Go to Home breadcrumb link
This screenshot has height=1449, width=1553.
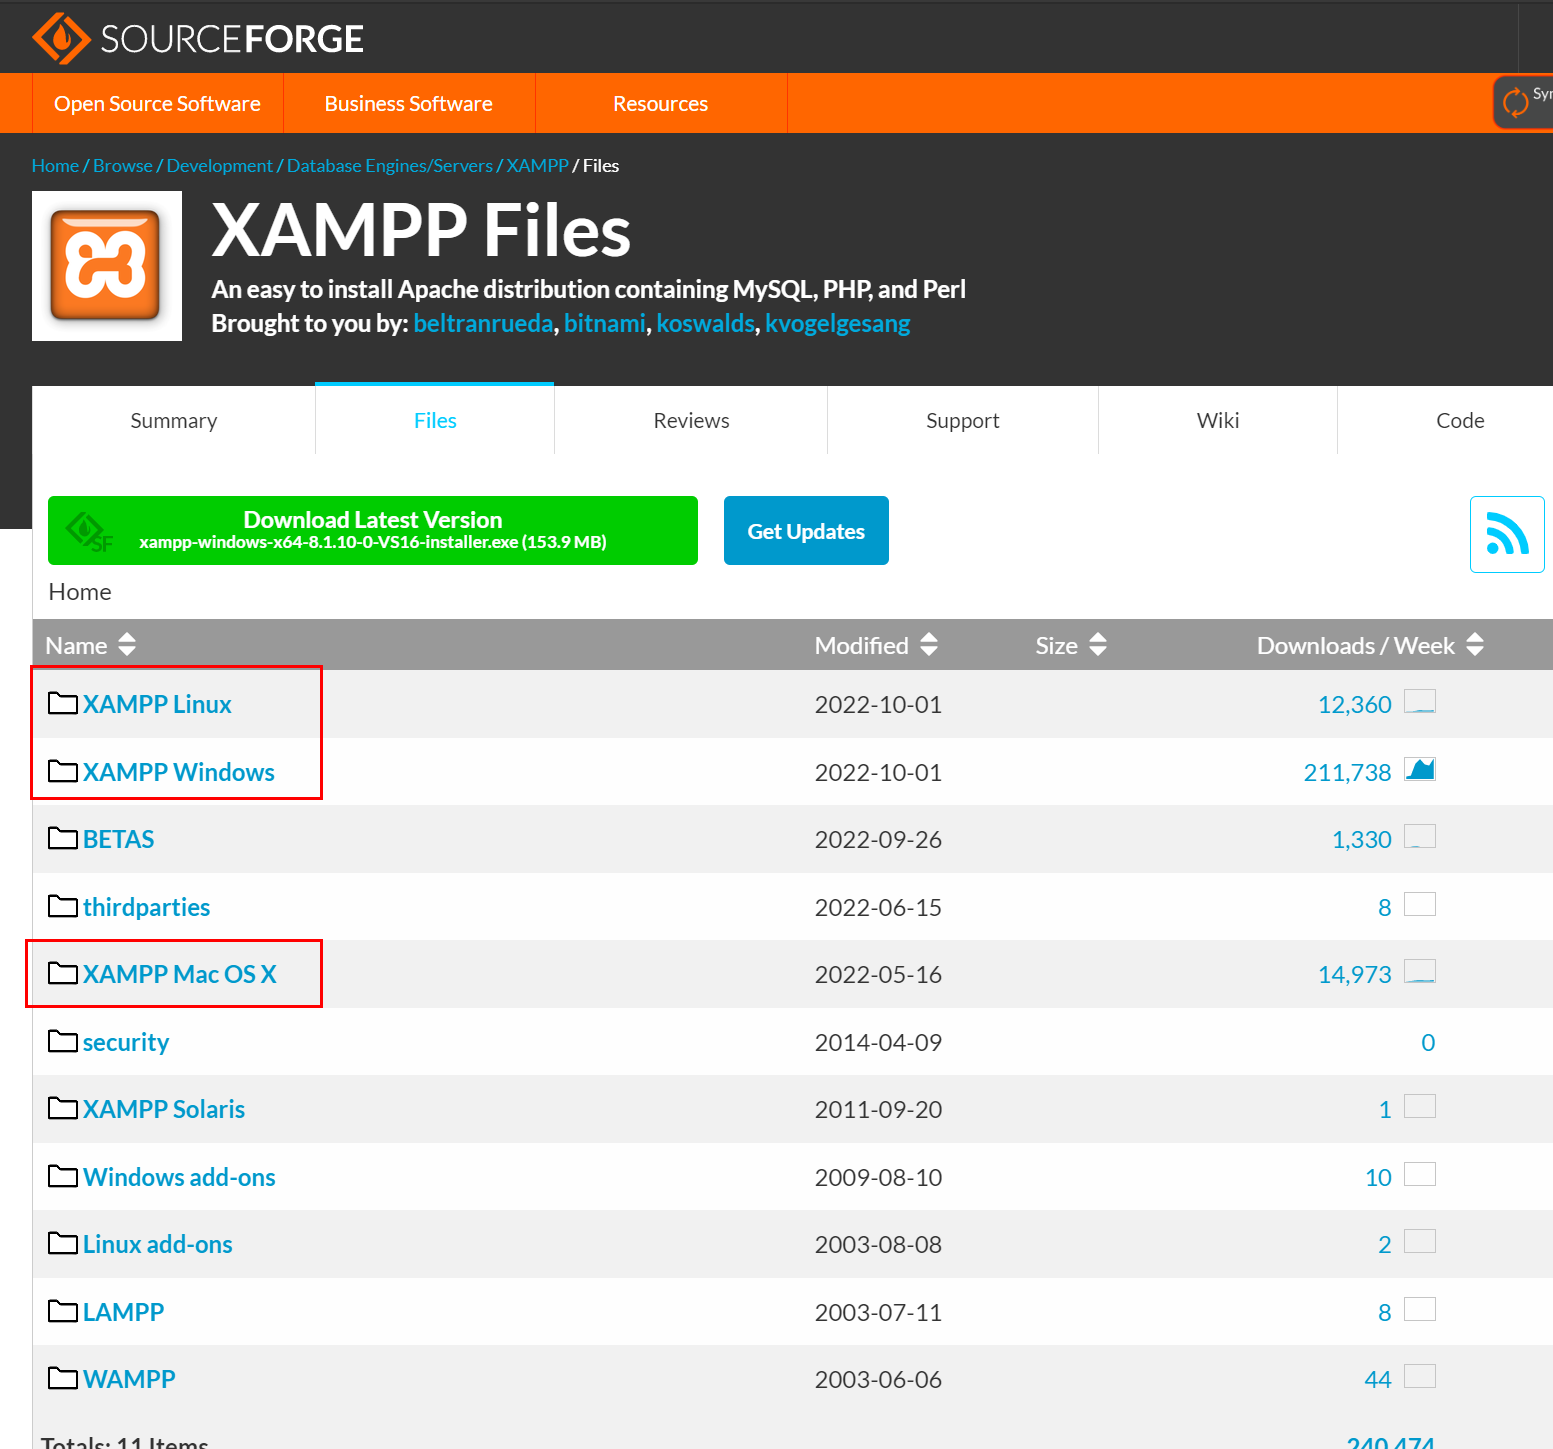click(55, 165)
